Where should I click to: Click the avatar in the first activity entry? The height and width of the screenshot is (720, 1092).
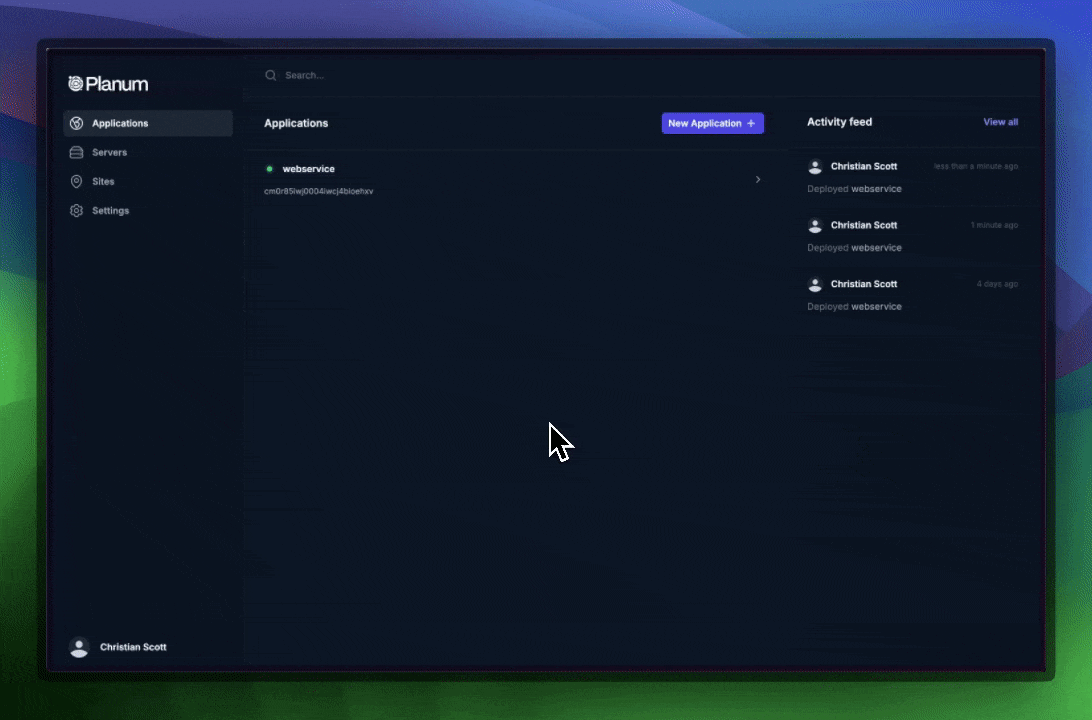(816, 166)
